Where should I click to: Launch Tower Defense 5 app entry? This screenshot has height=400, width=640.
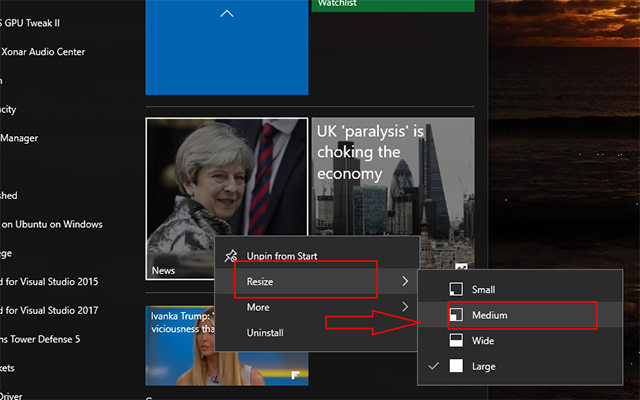click(40, 339)
